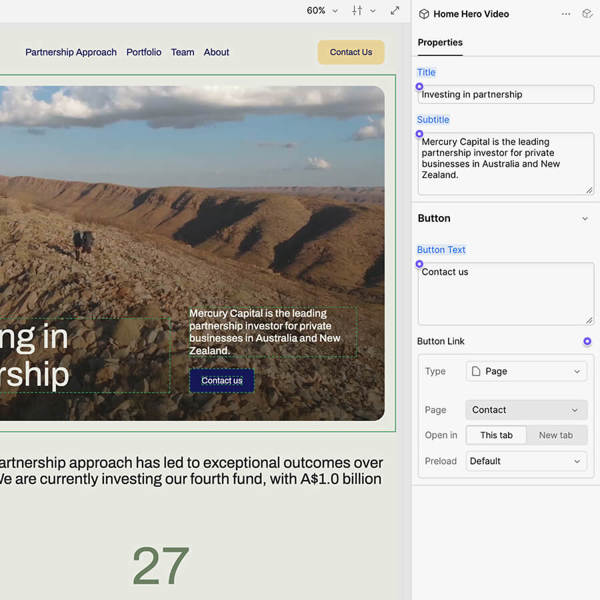Image resolution: width=600 pixels, height=600 pixels.
Task: Click the Button Text label link
Action: (441, 250)
